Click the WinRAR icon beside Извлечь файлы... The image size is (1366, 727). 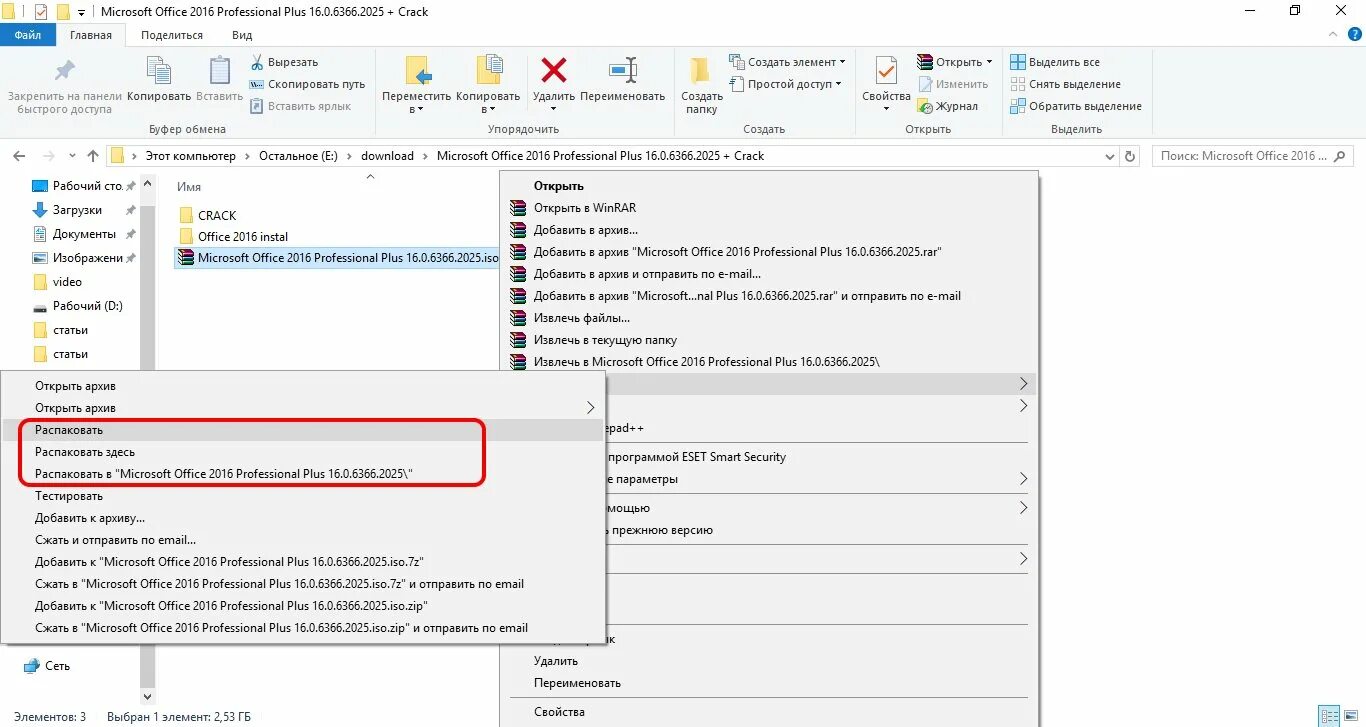click(x=517, y=318)
